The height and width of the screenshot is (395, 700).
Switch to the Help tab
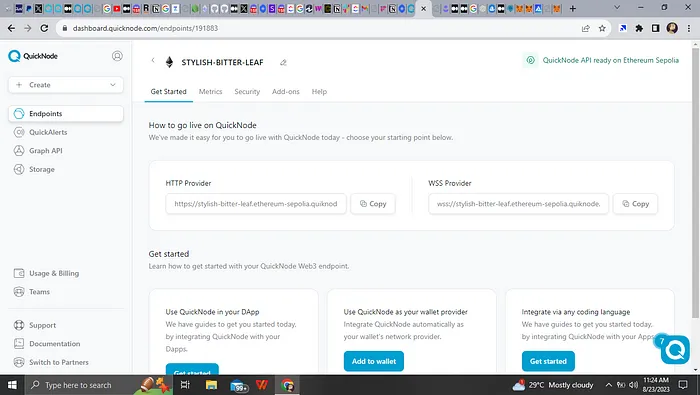pos(319,91)
